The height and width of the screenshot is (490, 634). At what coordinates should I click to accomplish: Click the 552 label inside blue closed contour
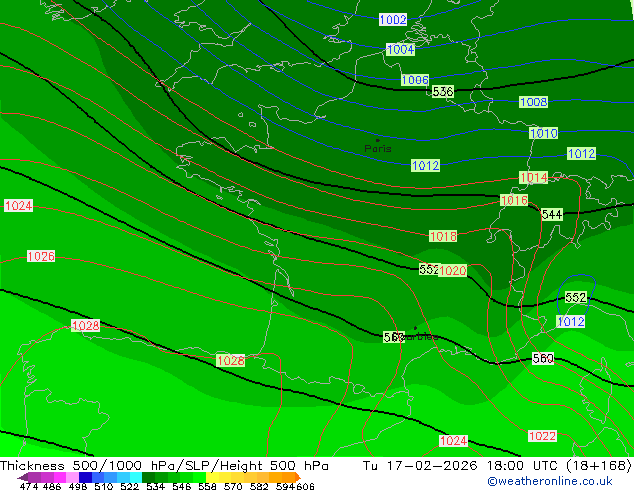(575, 298)
